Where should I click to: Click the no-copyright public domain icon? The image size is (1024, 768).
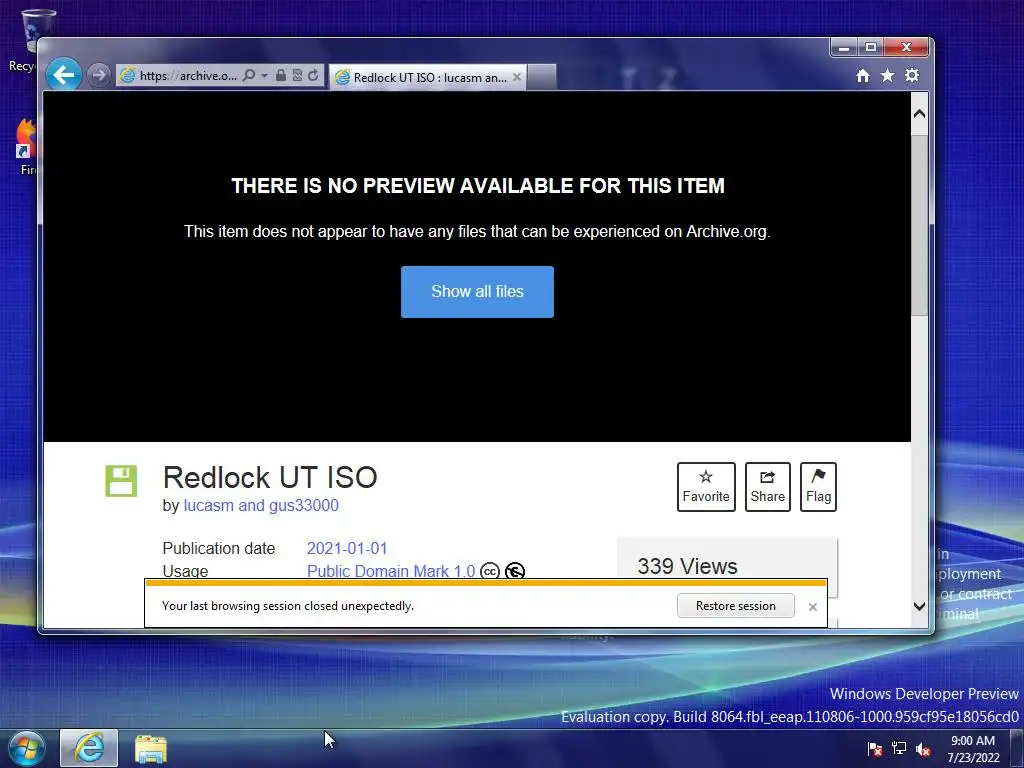click(x=515, y=571)
